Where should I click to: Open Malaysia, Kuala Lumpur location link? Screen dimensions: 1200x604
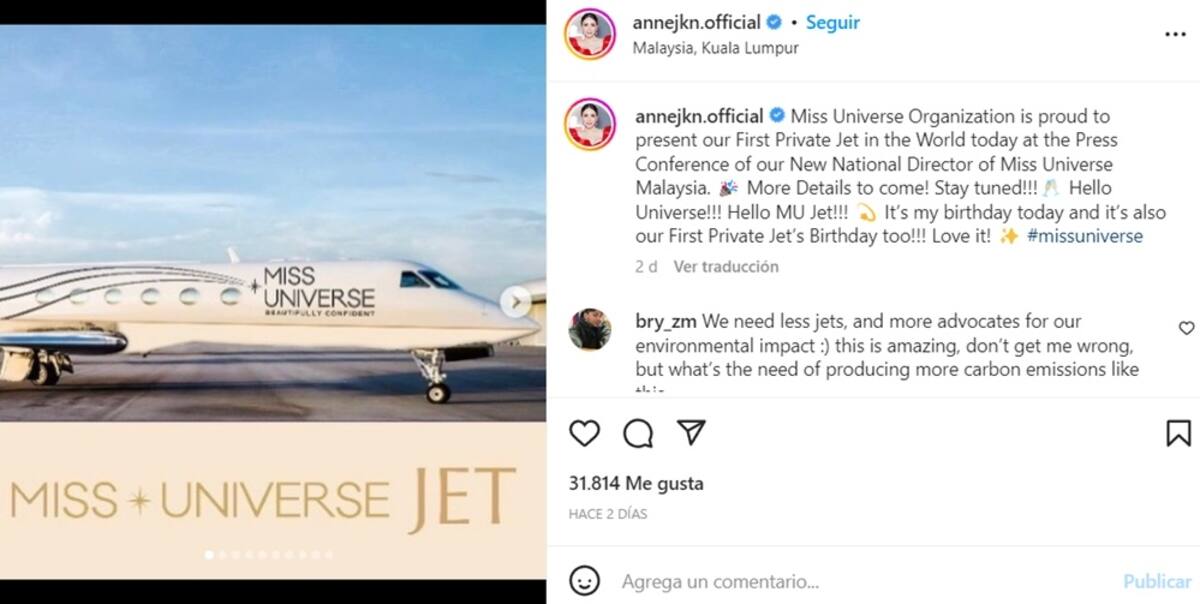pos(716,48)
